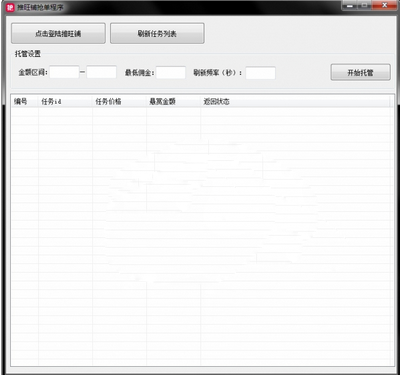Select the 悬赏金额 column header
Viewport: 400px width, 375px height.
coord(173,102)
